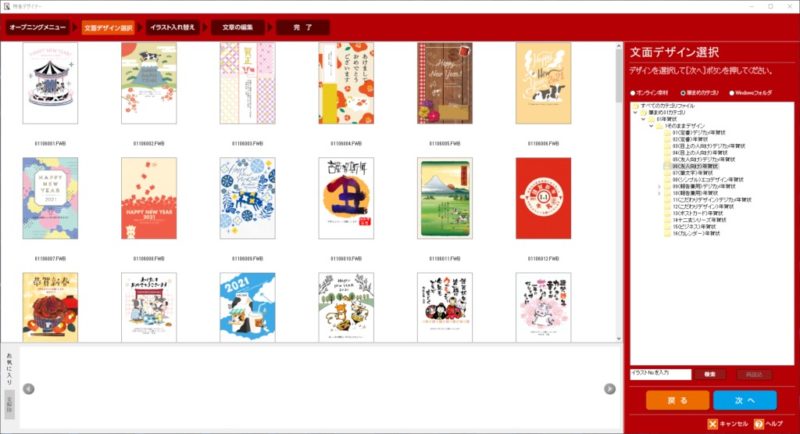Select the 13(ポストカード)年賀状 folder

click(697, 213)
